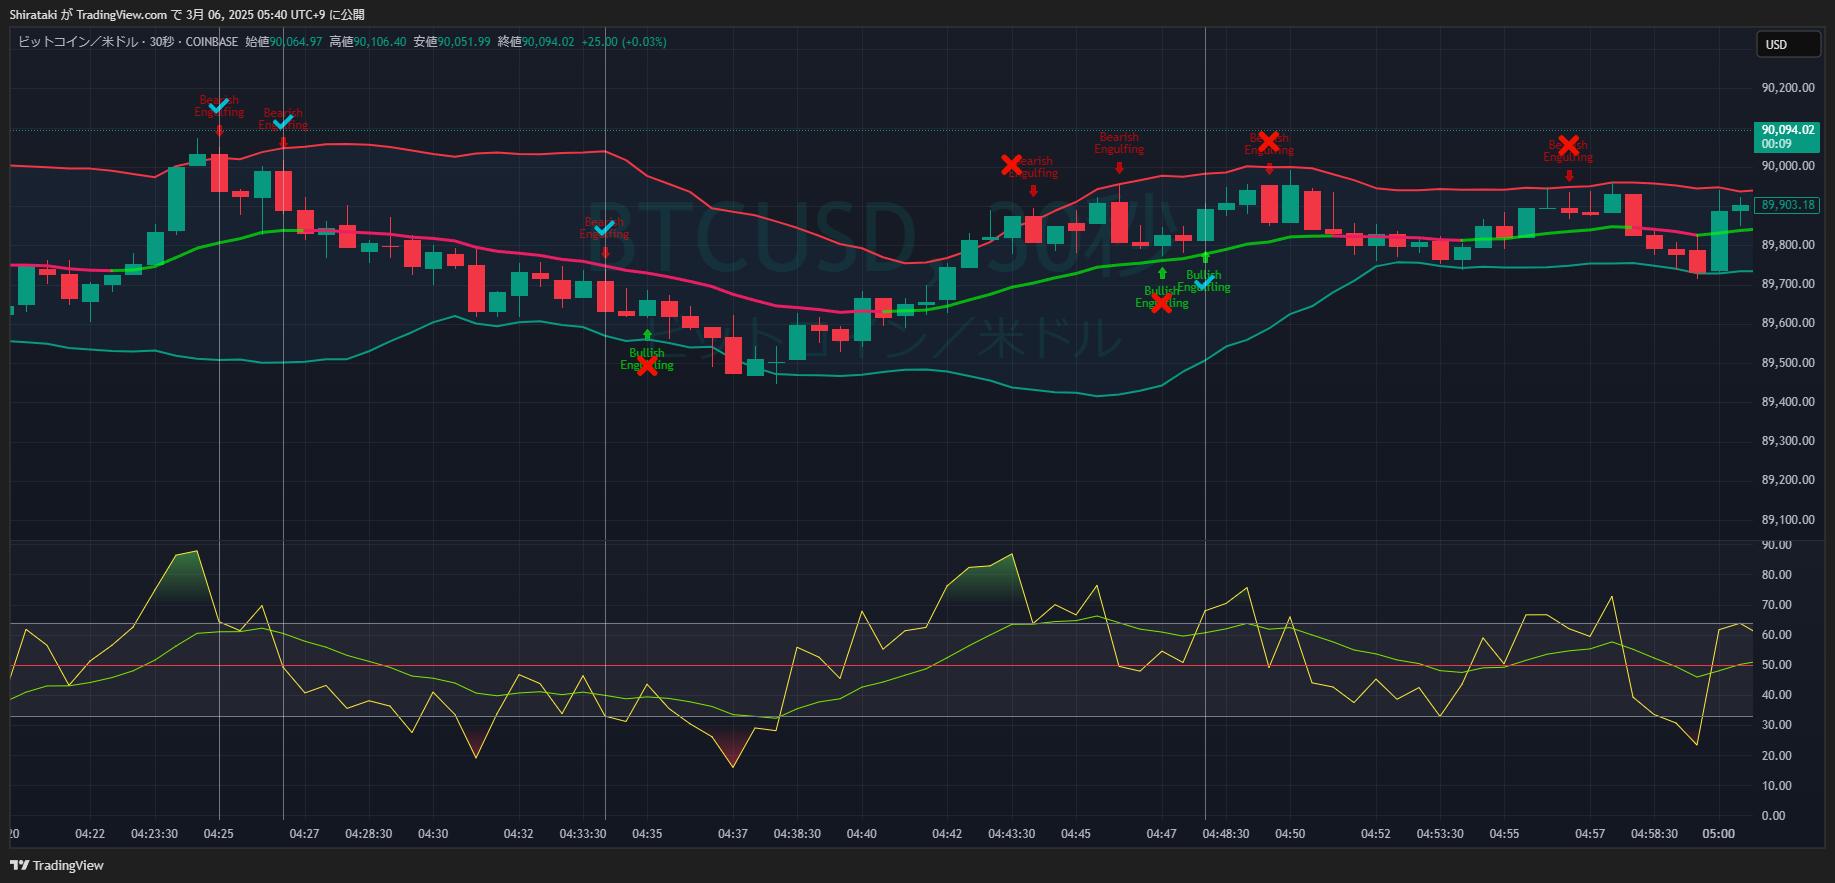
Task: Click the 10.00 oscillator scale label
Action: 1777,786
